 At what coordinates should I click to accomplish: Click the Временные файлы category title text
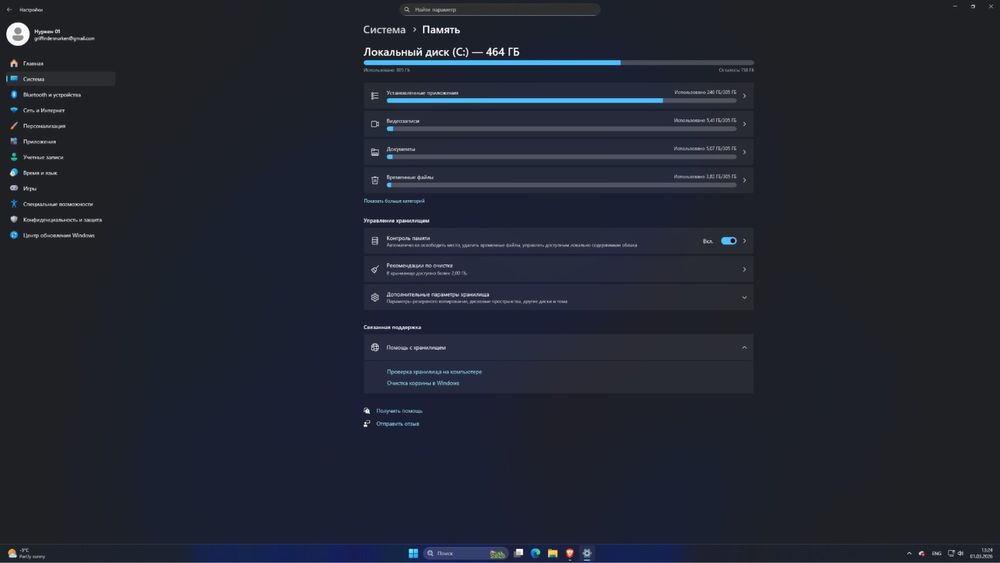410,177
